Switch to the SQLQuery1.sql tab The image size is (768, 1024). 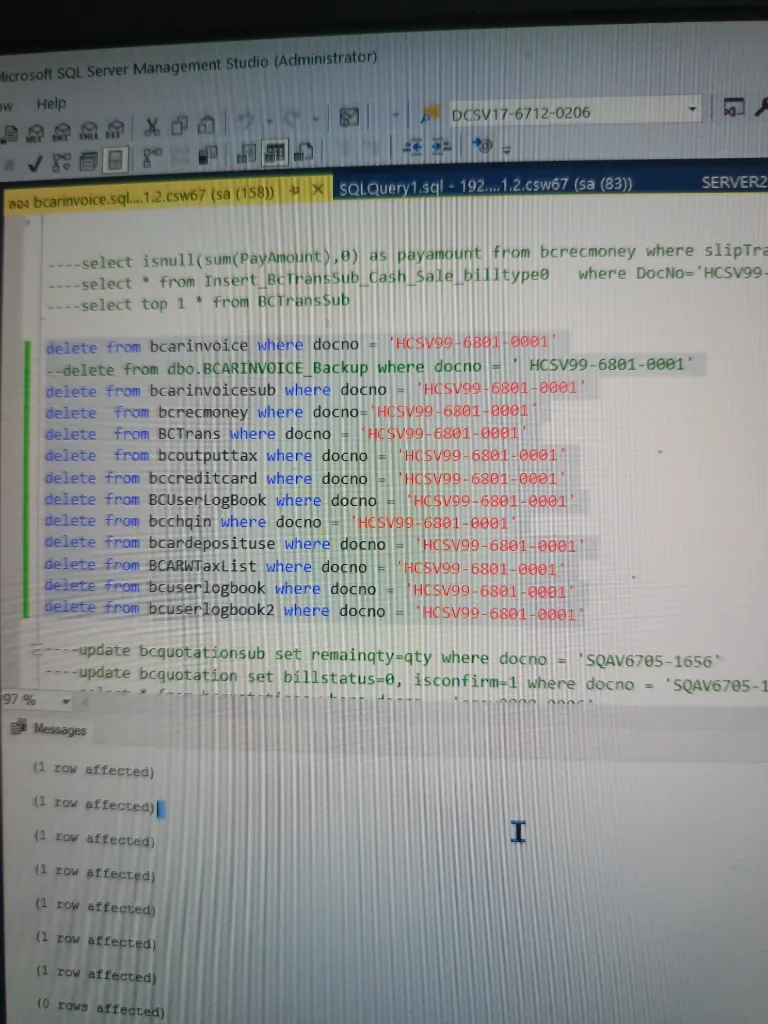point(485,185)
